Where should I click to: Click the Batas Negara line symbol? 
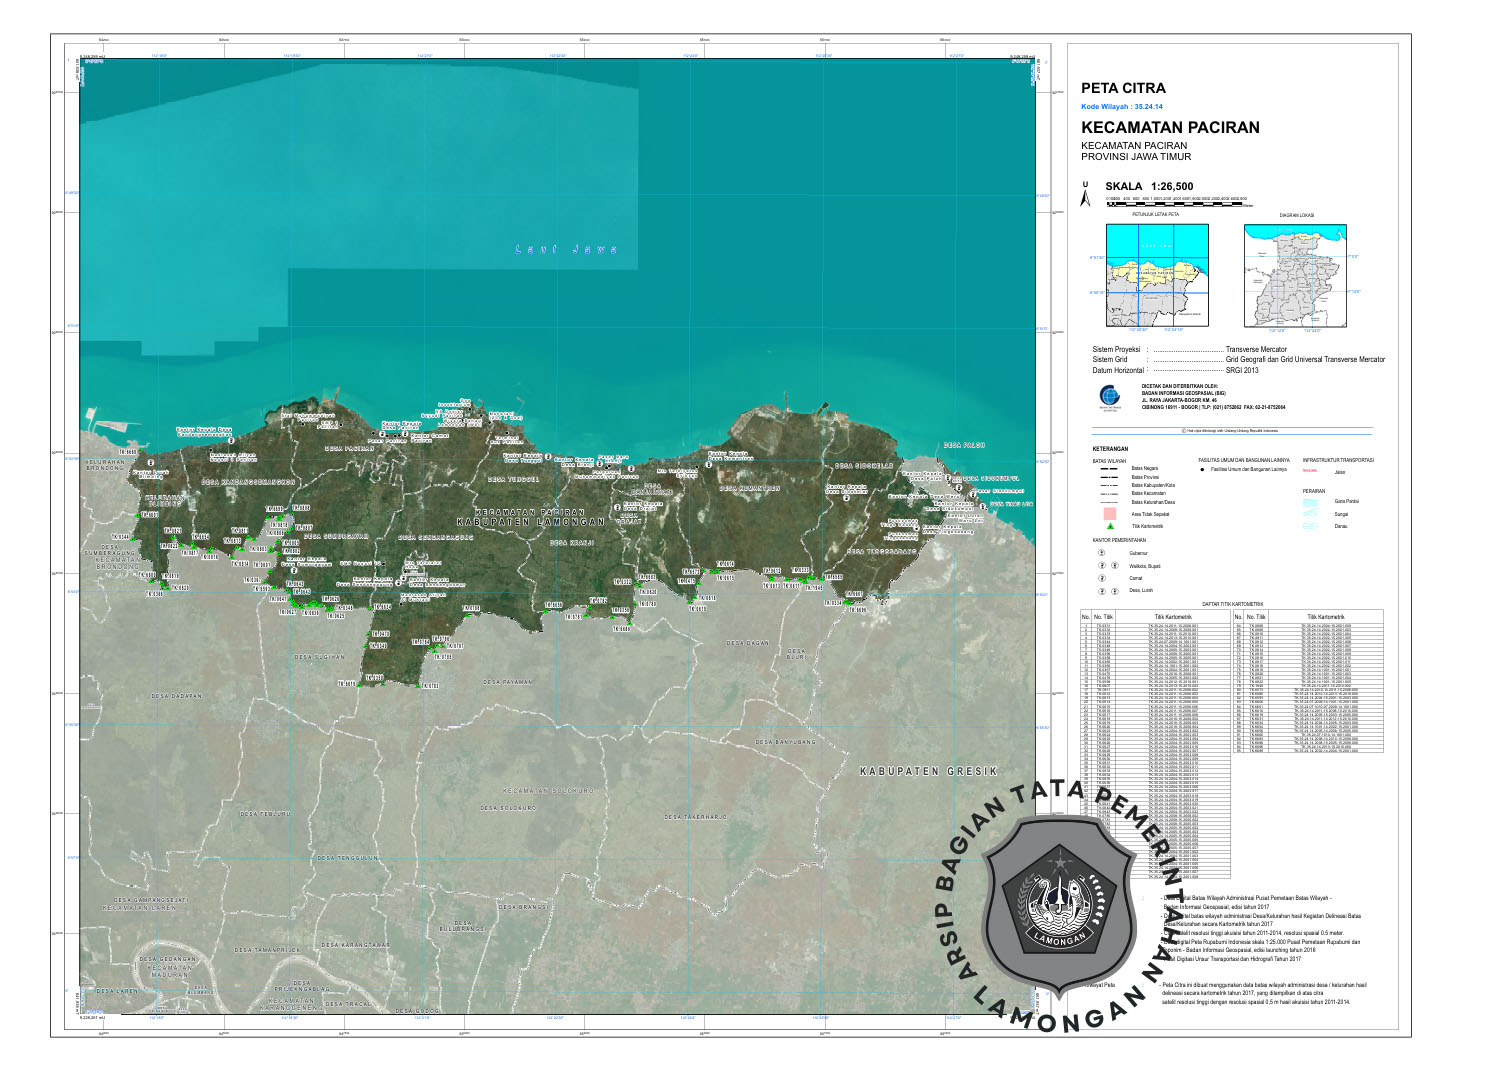pos(1108,468)
